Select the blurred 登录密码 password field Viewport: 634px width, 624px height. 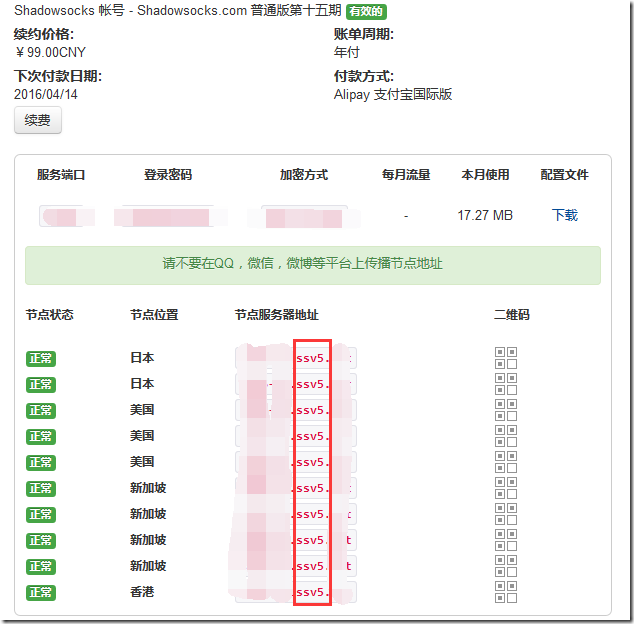[x=170, y=217]
